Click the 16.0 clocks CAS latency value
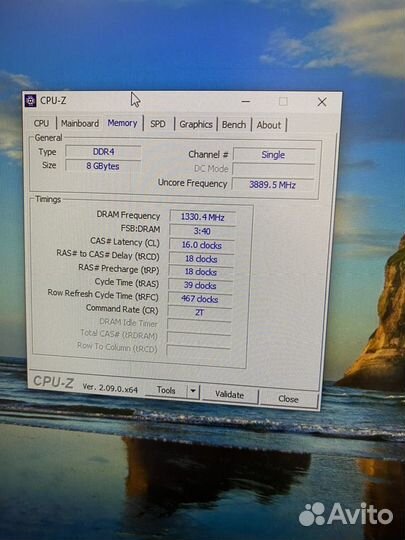 click(202, 245)
